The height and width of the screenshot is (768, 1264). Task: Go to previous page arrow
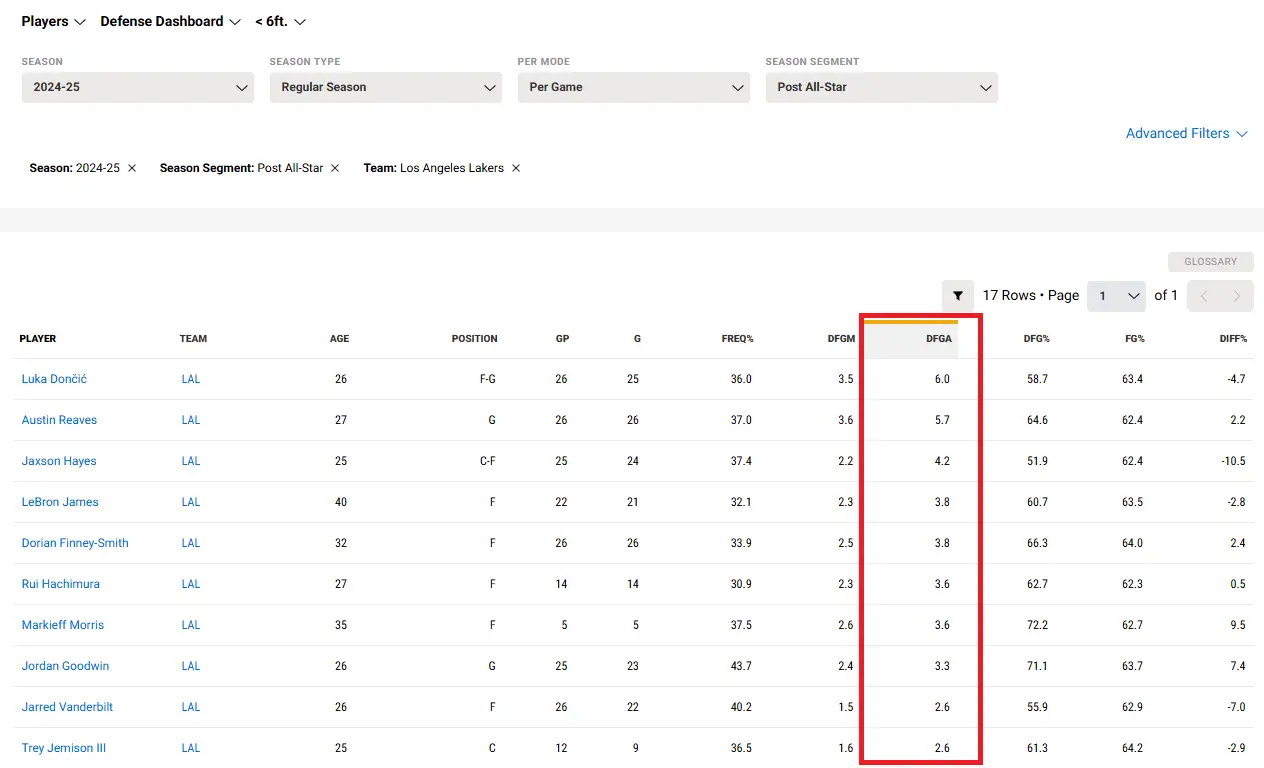tap(1204, 296)
